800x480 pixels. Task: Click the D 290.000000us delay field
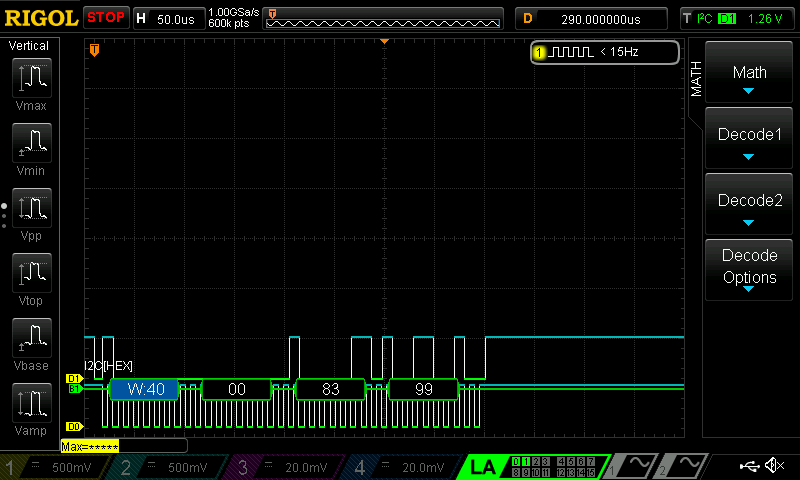[x=591, y=19]
